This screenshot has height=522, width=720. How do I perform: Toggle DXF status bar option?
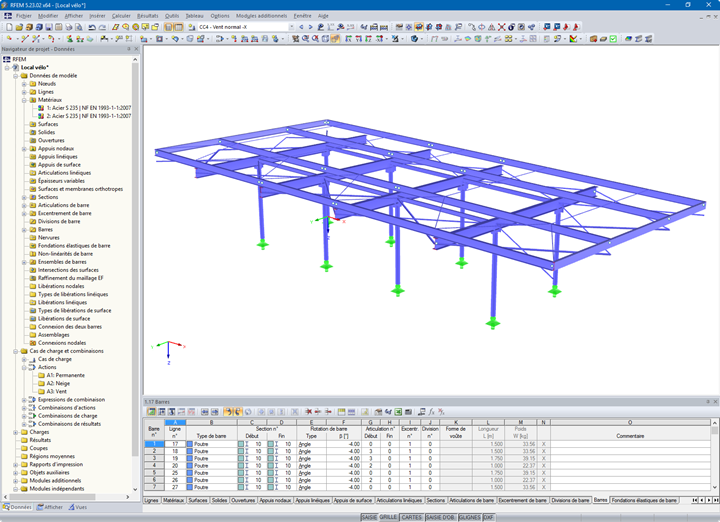489,517
